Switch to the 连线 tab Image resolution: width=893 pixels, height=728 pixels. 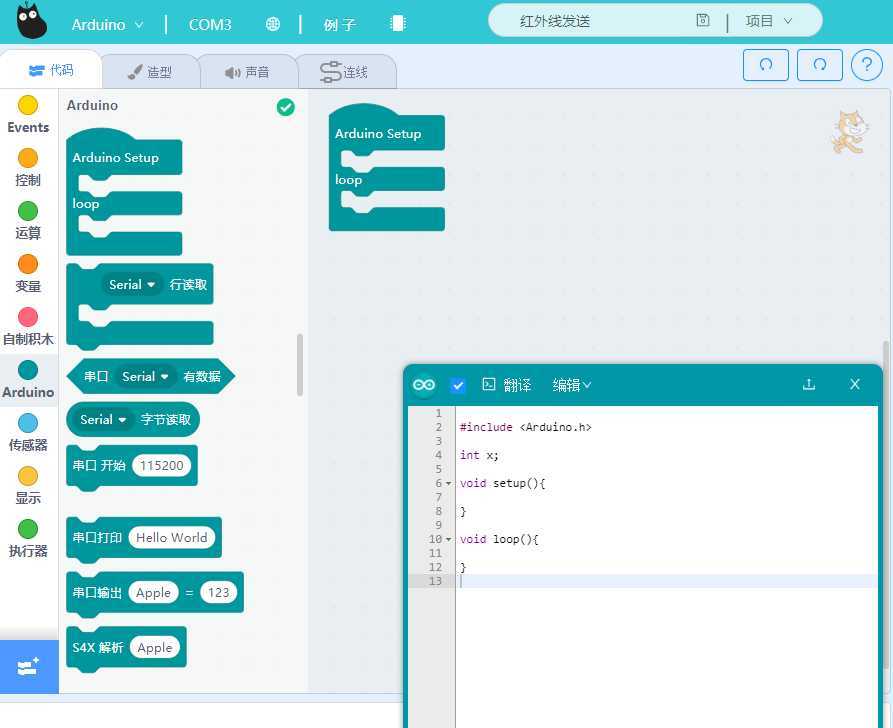click(x=346, y=72)
